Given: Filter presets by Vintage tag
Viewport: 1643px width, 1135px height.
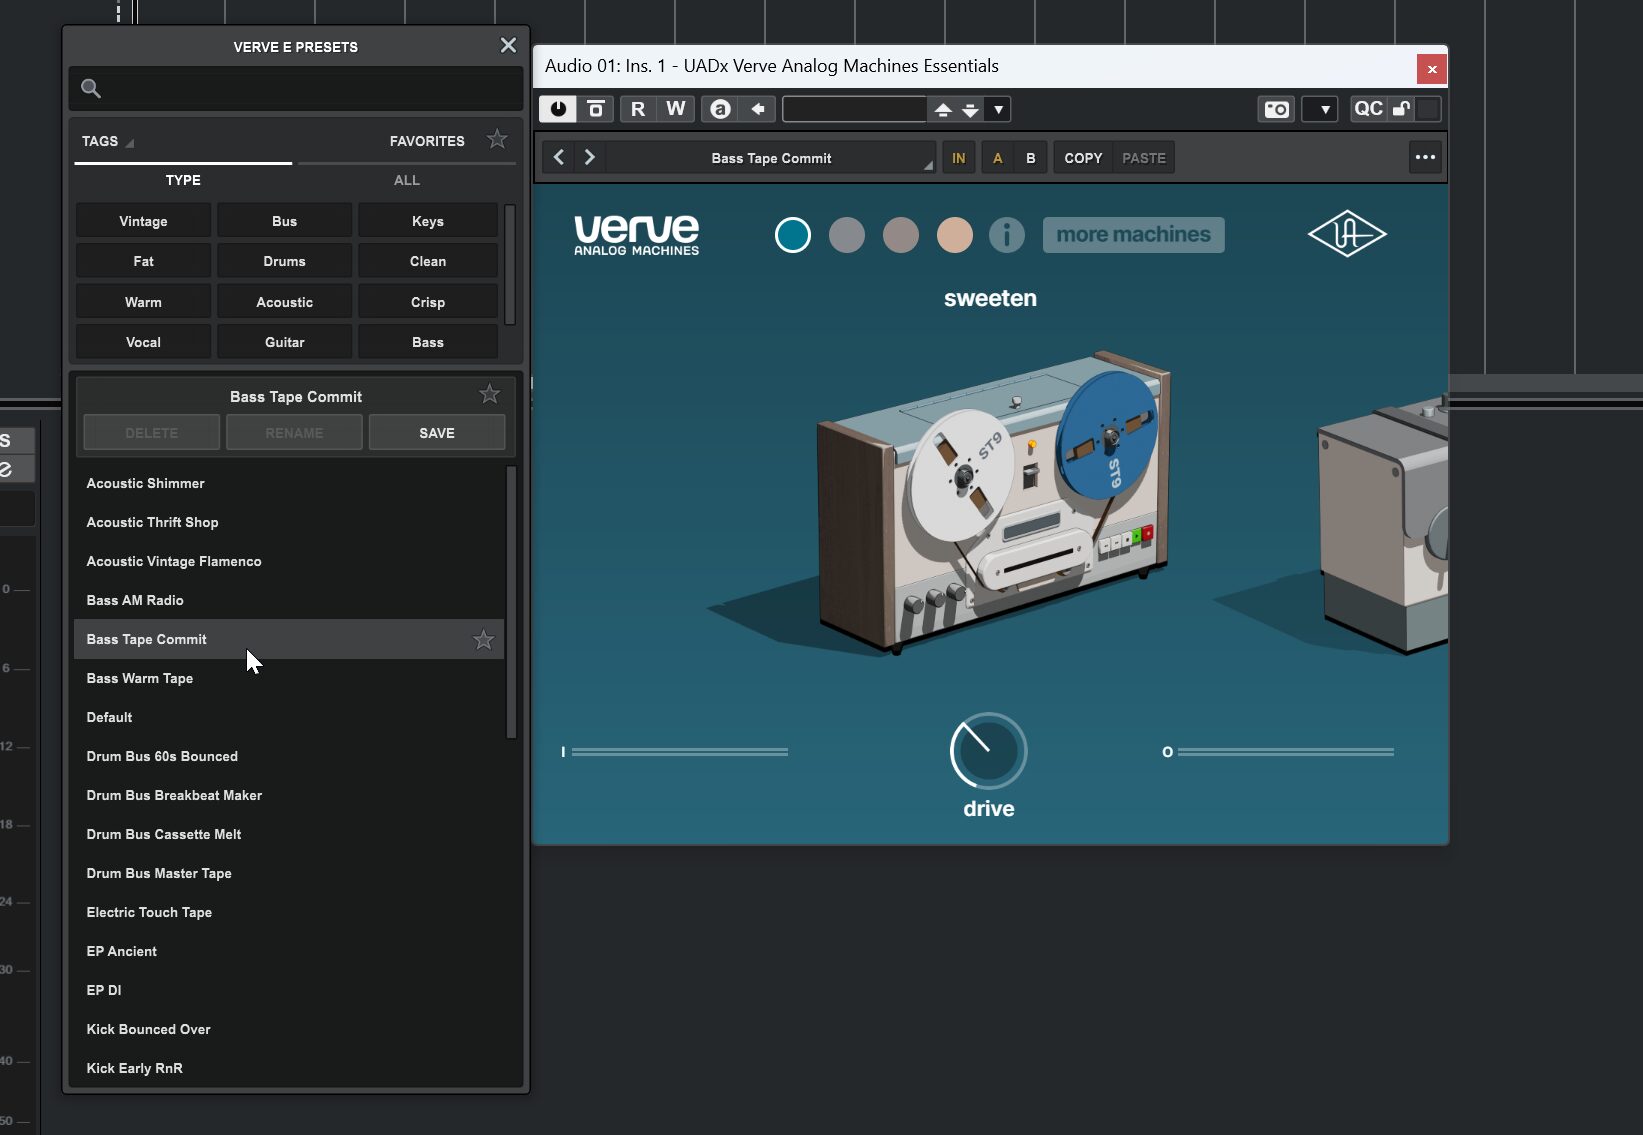Looking at the screenshot, I should click(x=143, y=221).
